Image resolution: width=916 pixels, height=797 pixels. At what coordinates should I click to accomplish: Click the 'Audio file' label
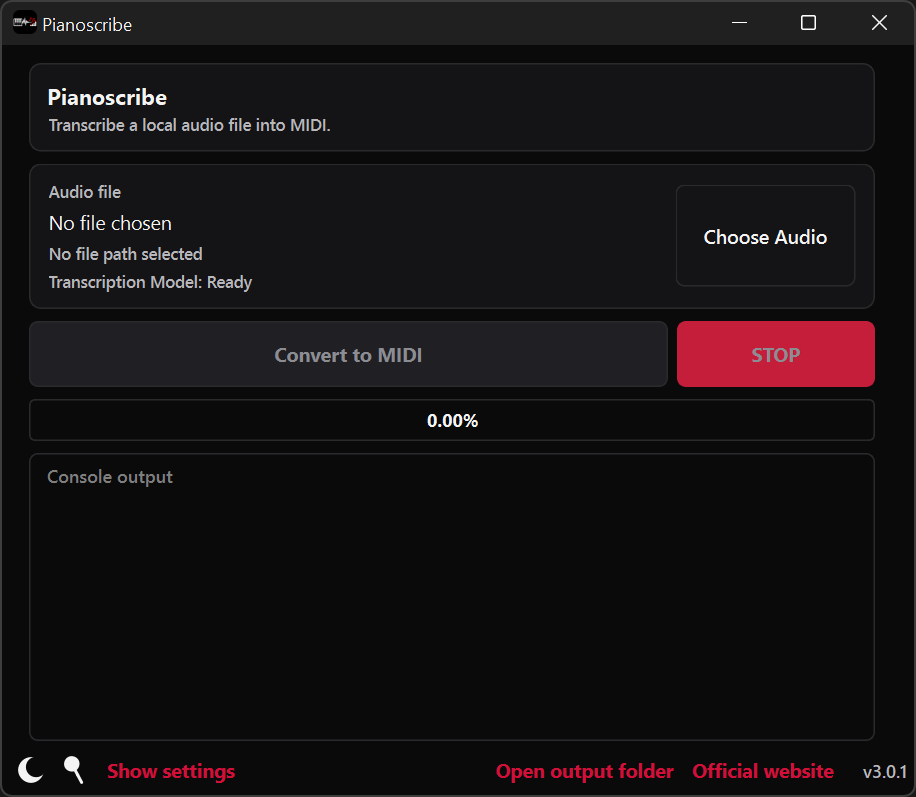85,192
